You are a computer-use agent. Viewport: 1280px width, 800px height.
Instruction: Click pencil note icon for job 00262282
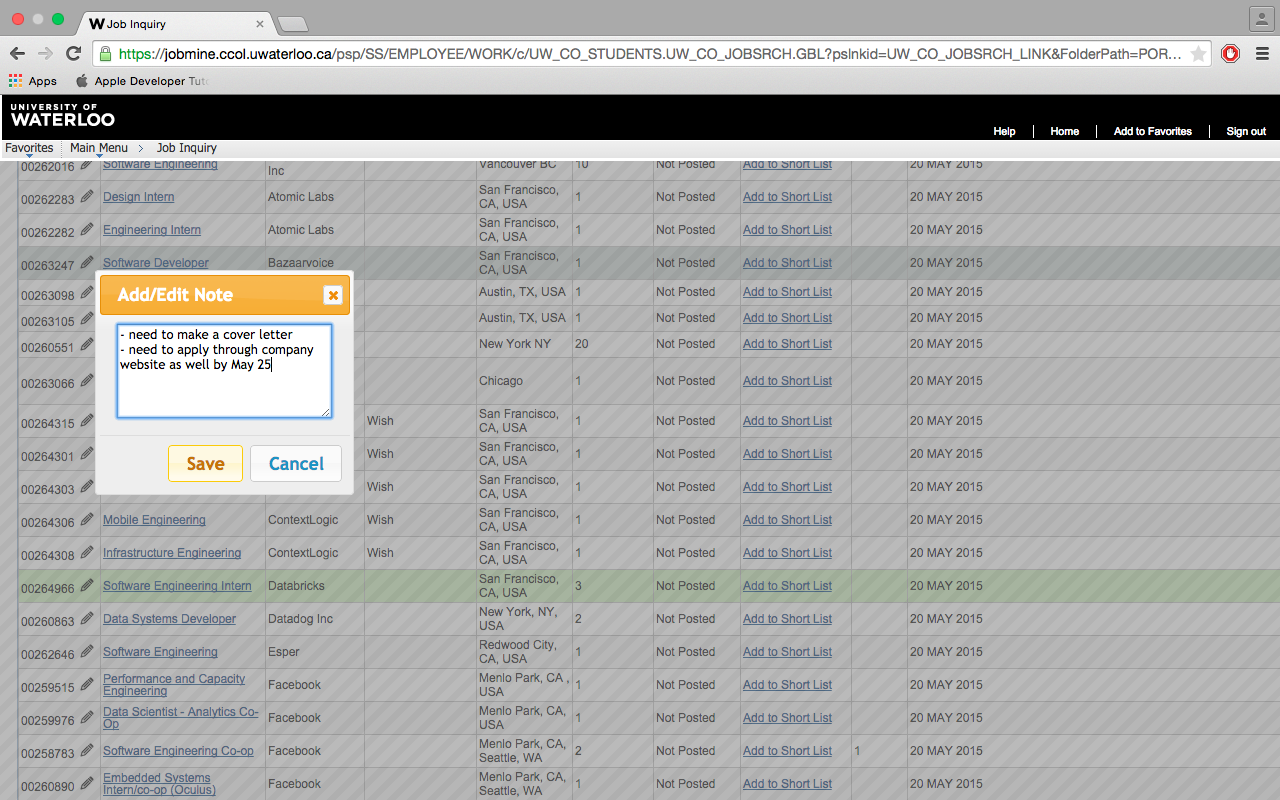pos(88,230)
